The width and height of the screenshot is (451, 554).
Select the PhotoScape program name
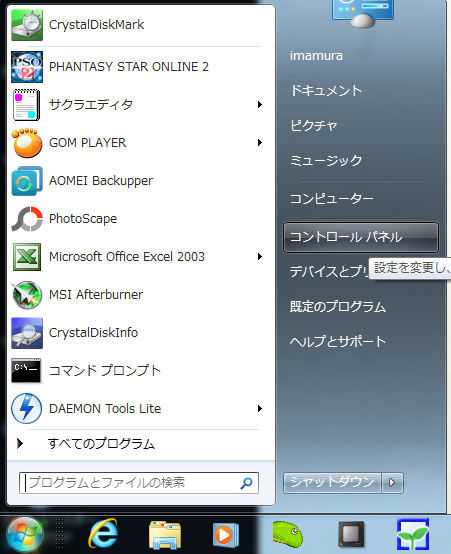83,219
